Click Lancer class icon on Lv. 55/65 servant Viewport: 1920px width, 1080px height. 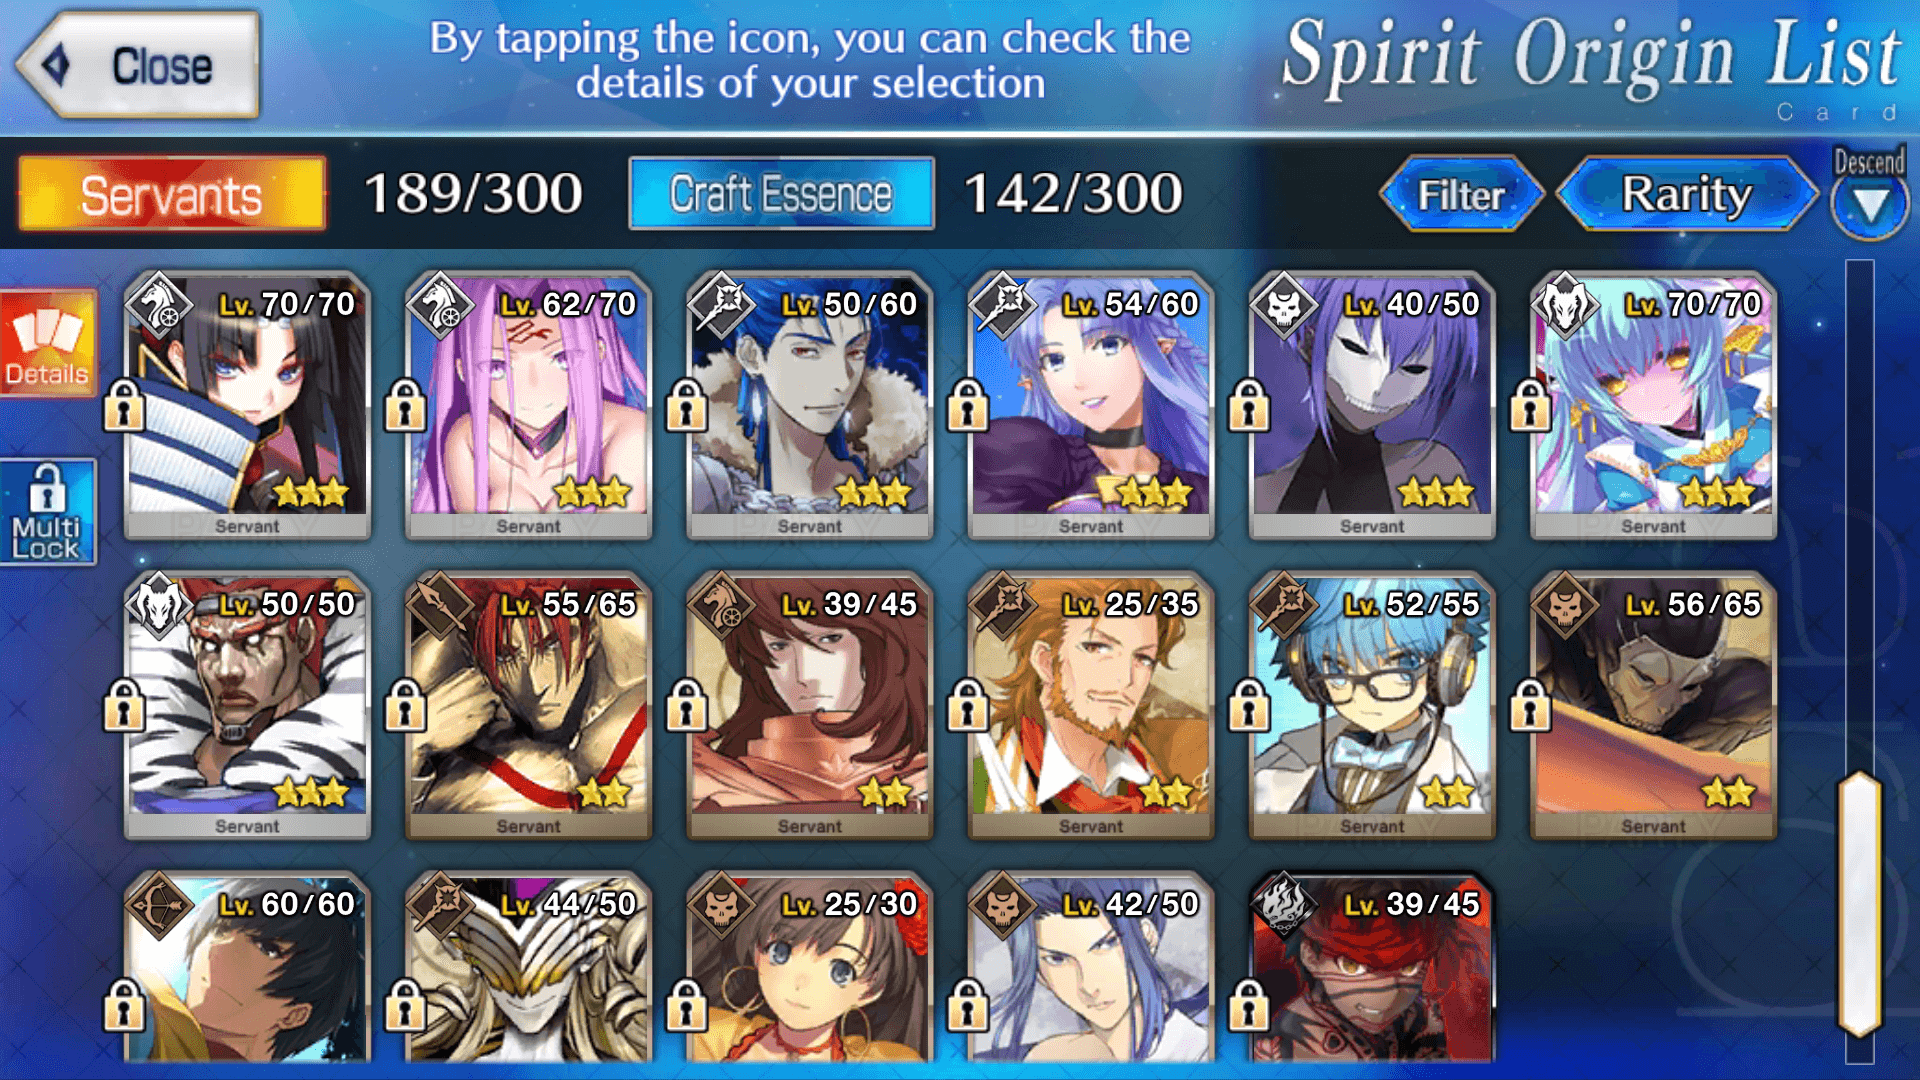pyautogui.click(x=439, y=603)
